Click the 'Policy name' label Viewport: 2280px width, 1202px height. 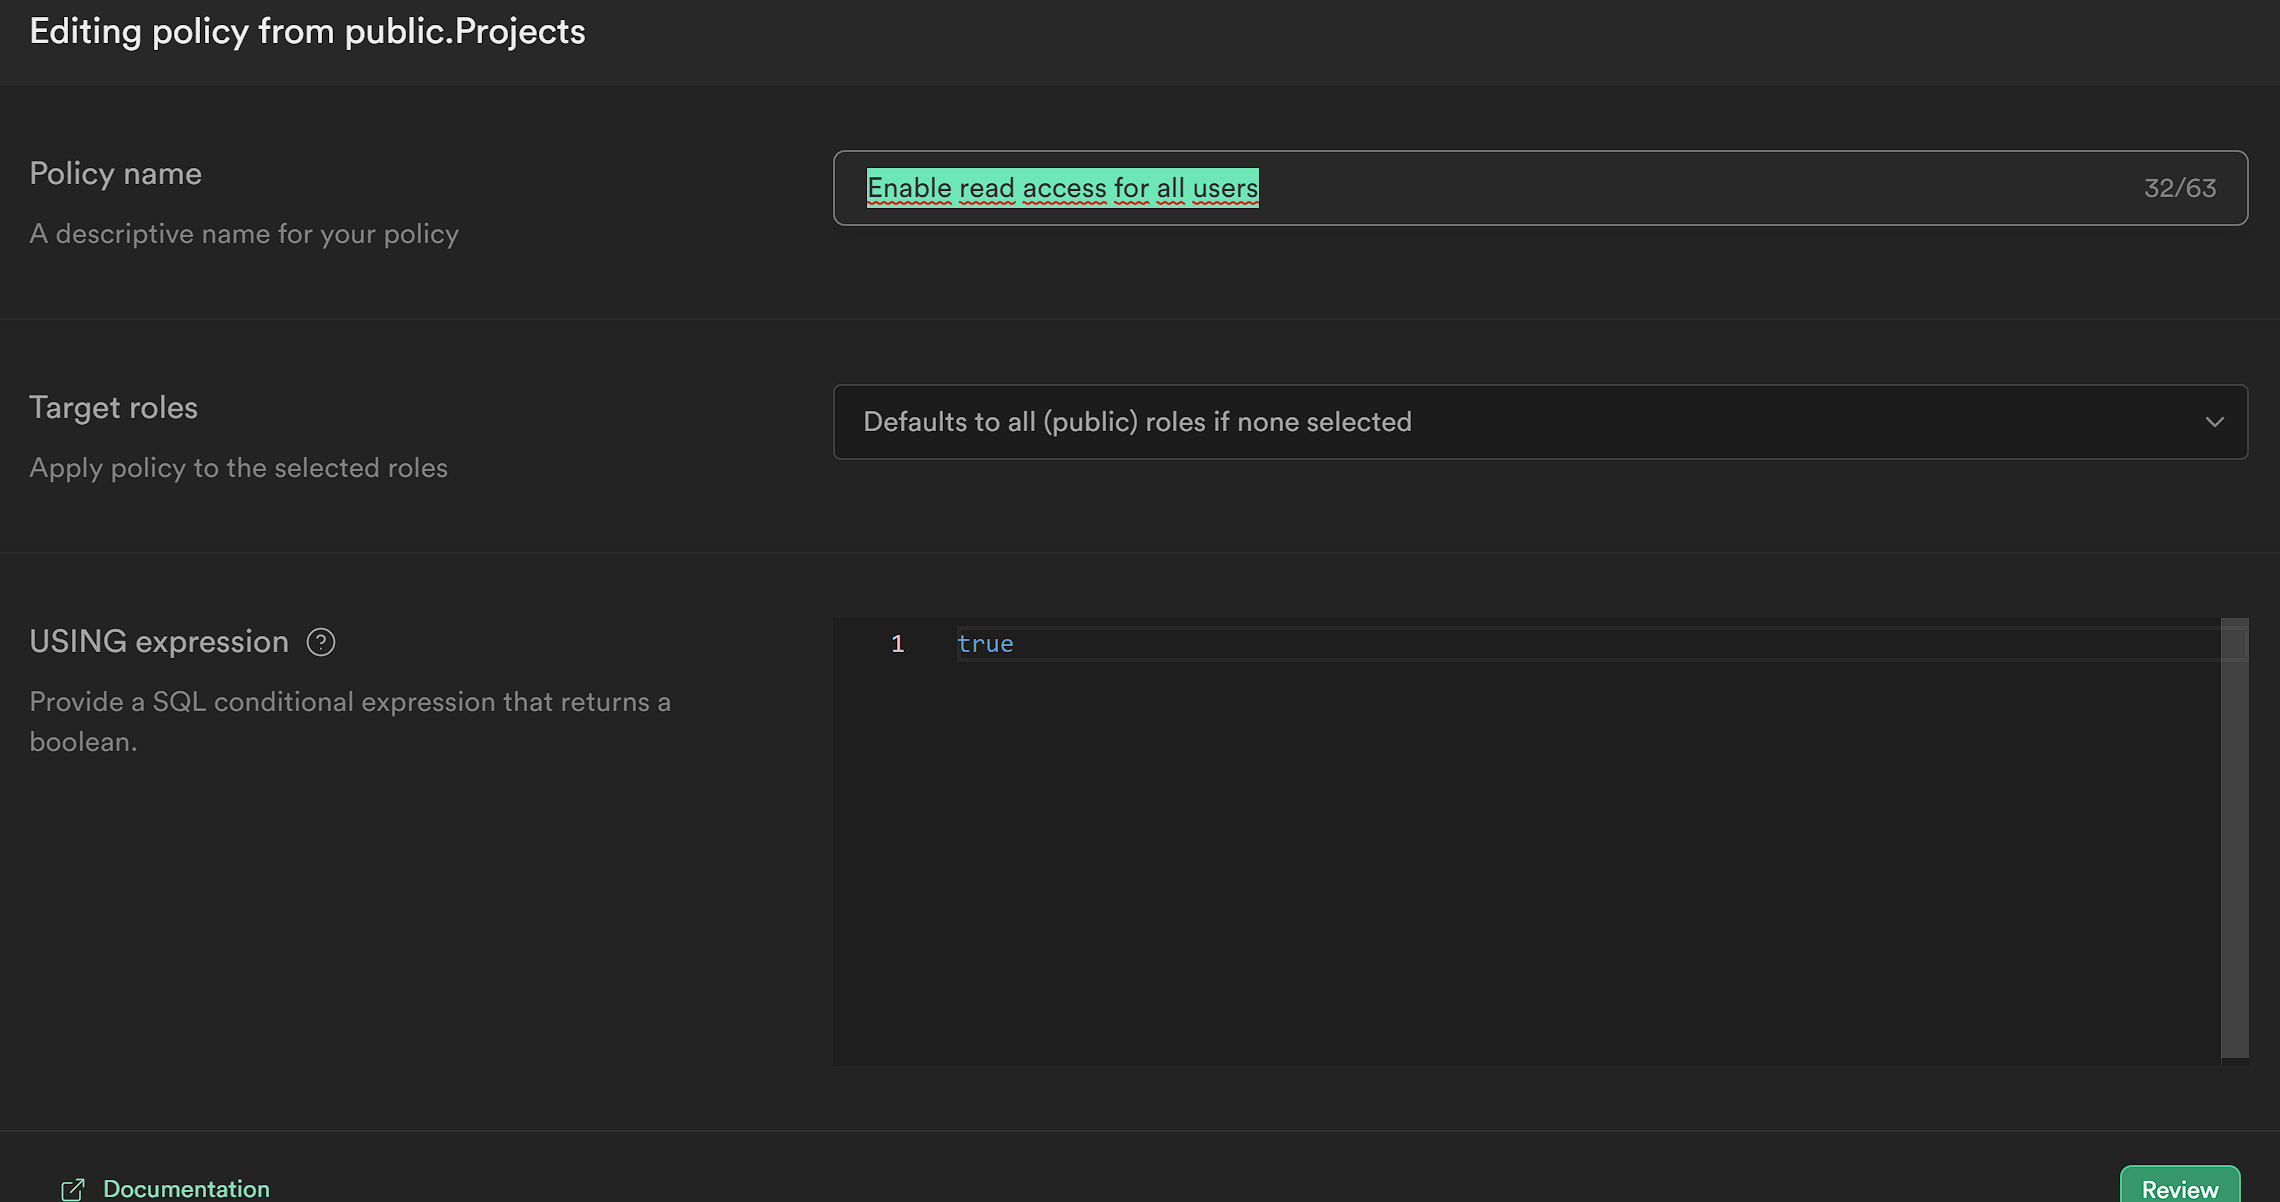pos(115,174)
